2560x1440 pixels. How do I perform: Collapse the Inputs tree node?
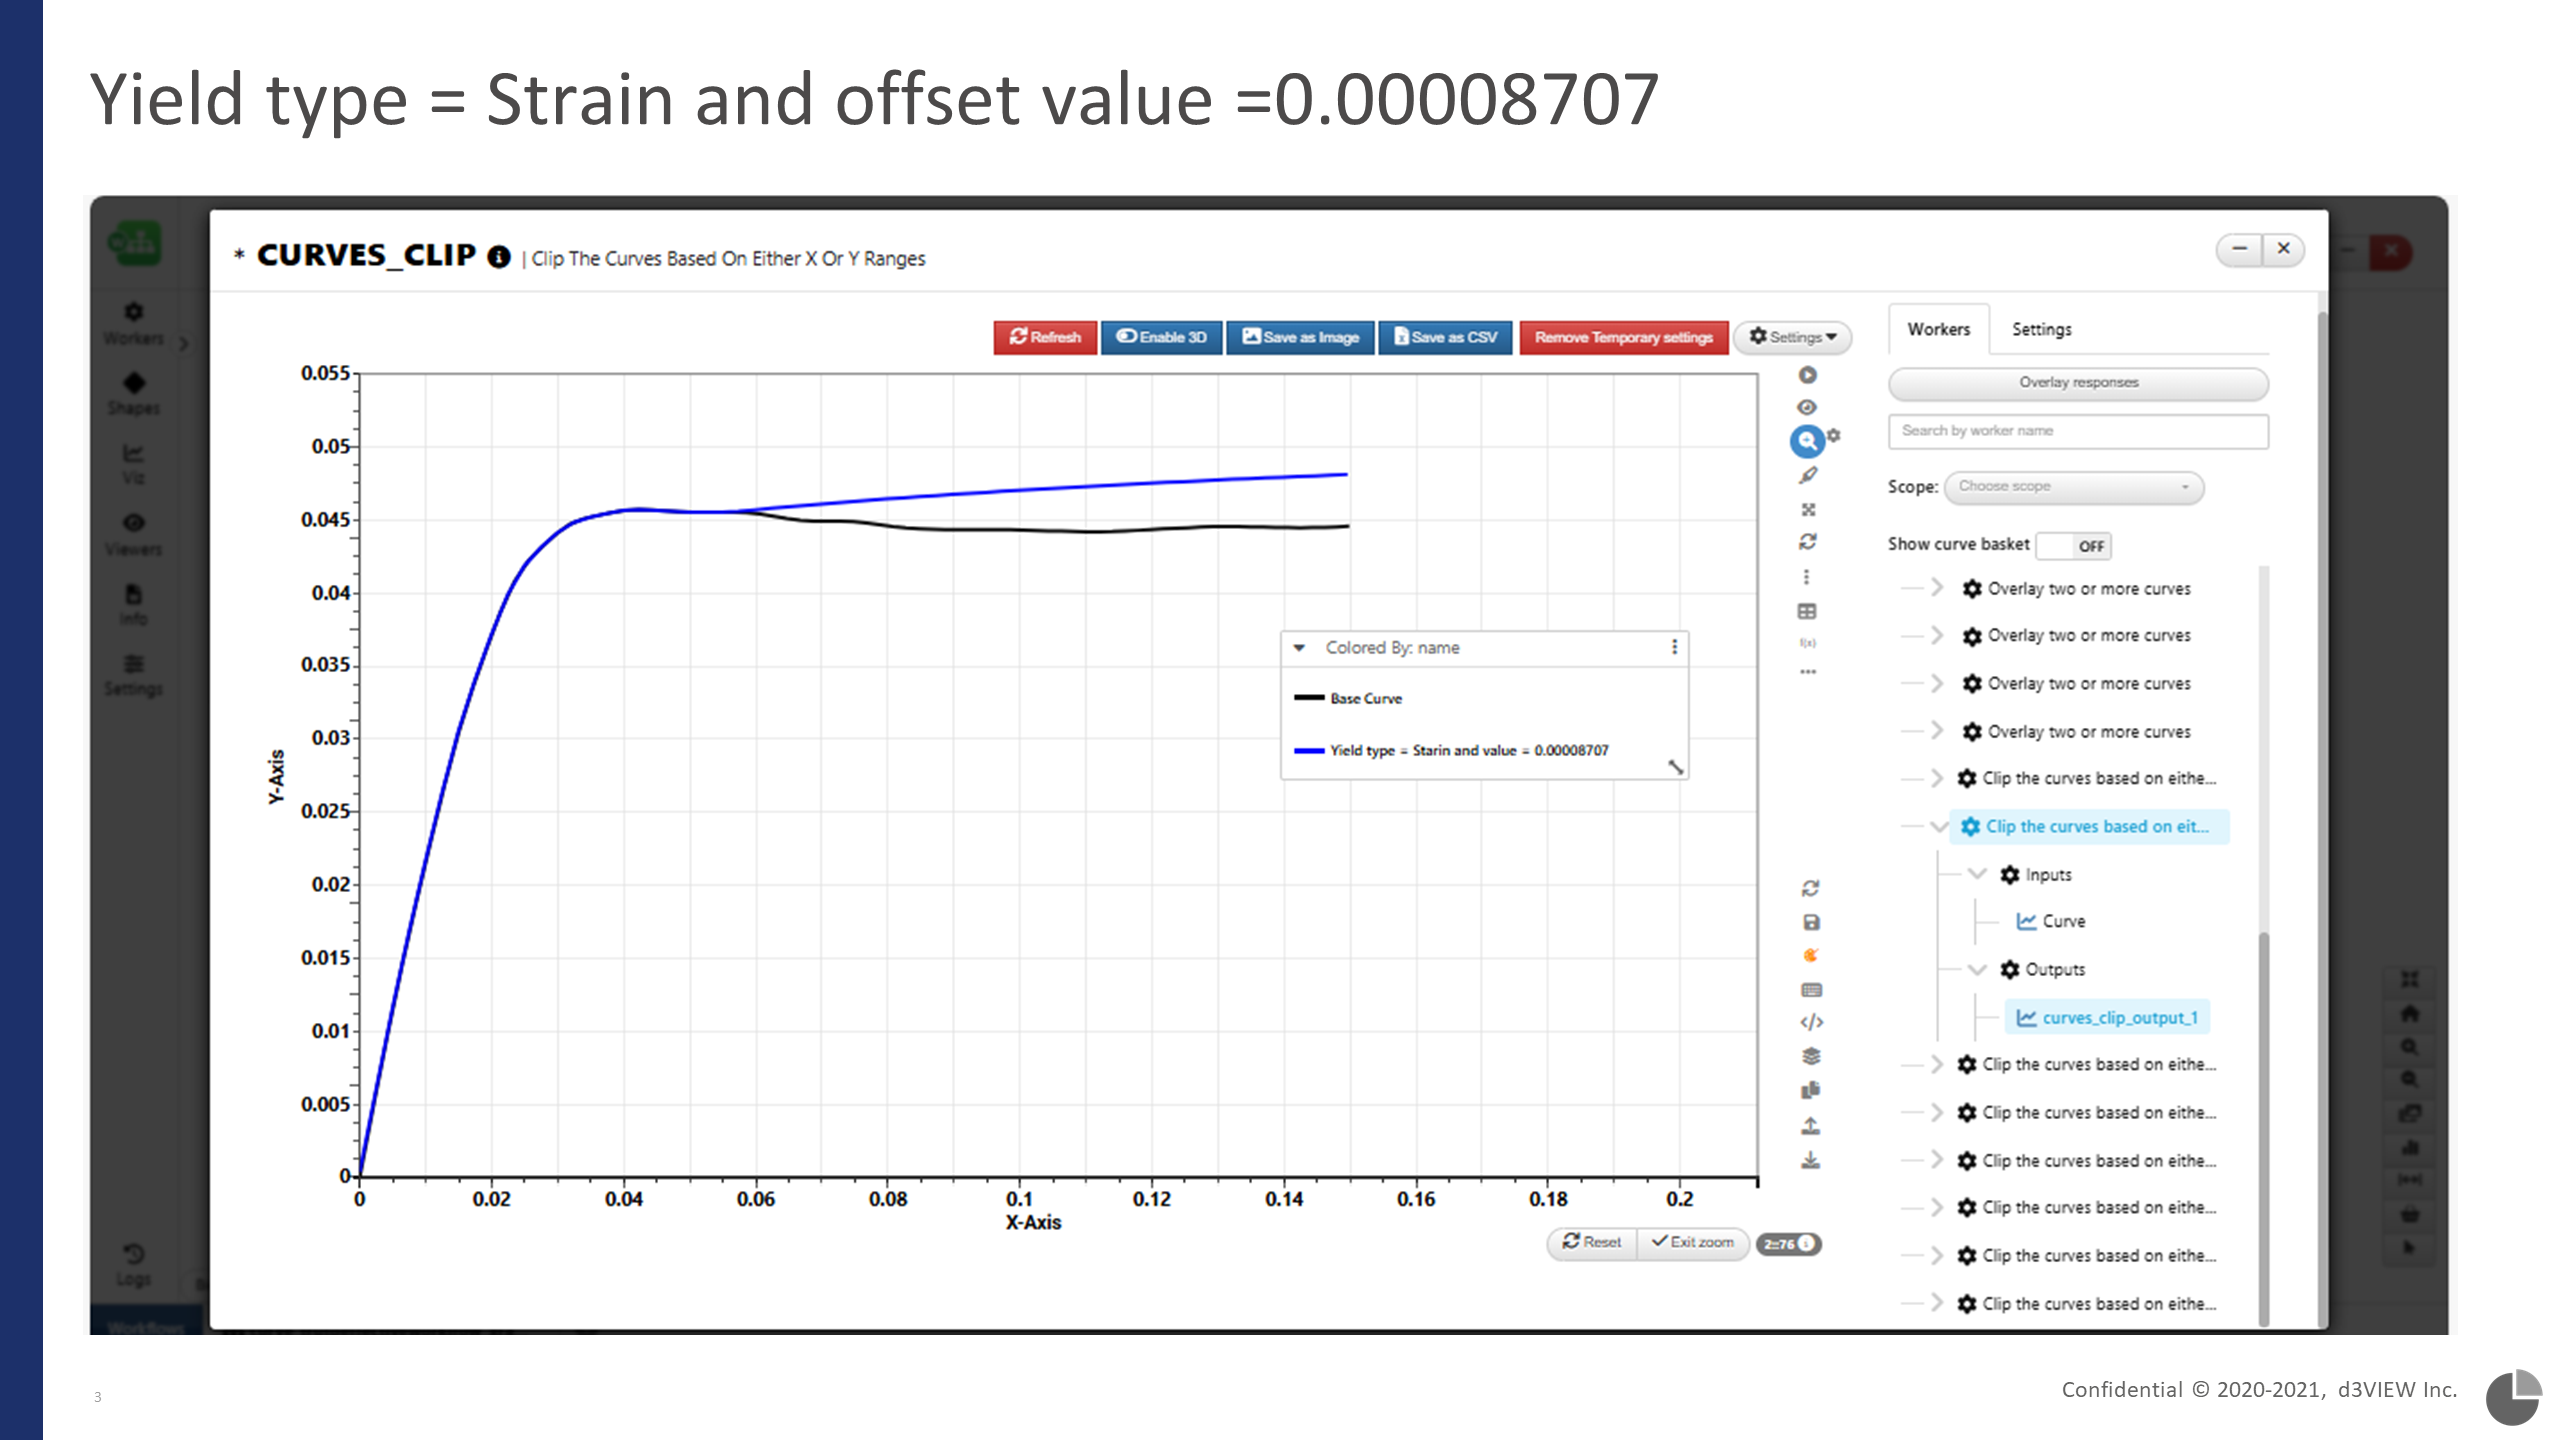[1977, 874]
